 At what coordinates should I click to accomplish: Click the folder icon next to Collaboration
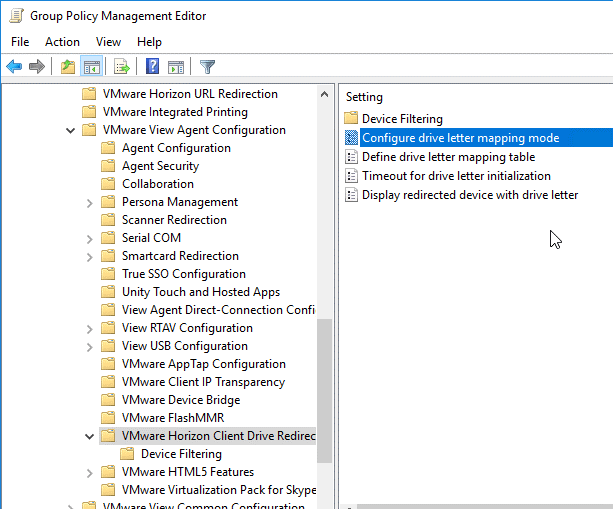pos(108,184)
